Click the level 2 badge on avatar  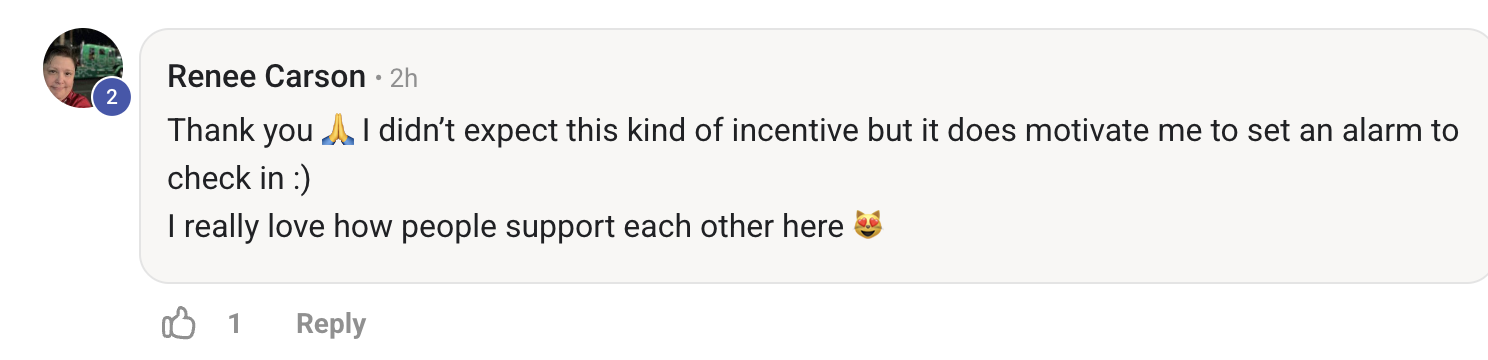112,97
